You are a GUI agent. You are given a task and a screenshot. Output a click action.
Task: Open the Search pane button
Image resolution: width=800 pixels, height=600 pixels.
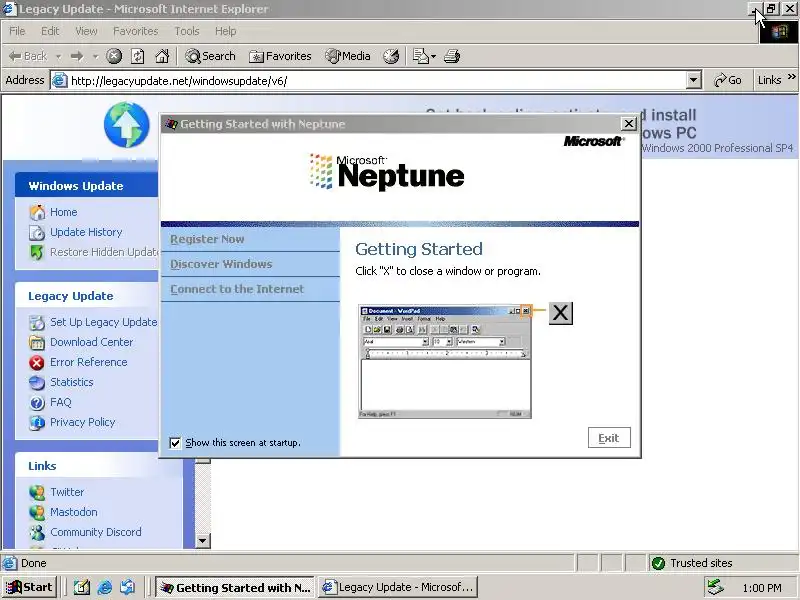210,56
